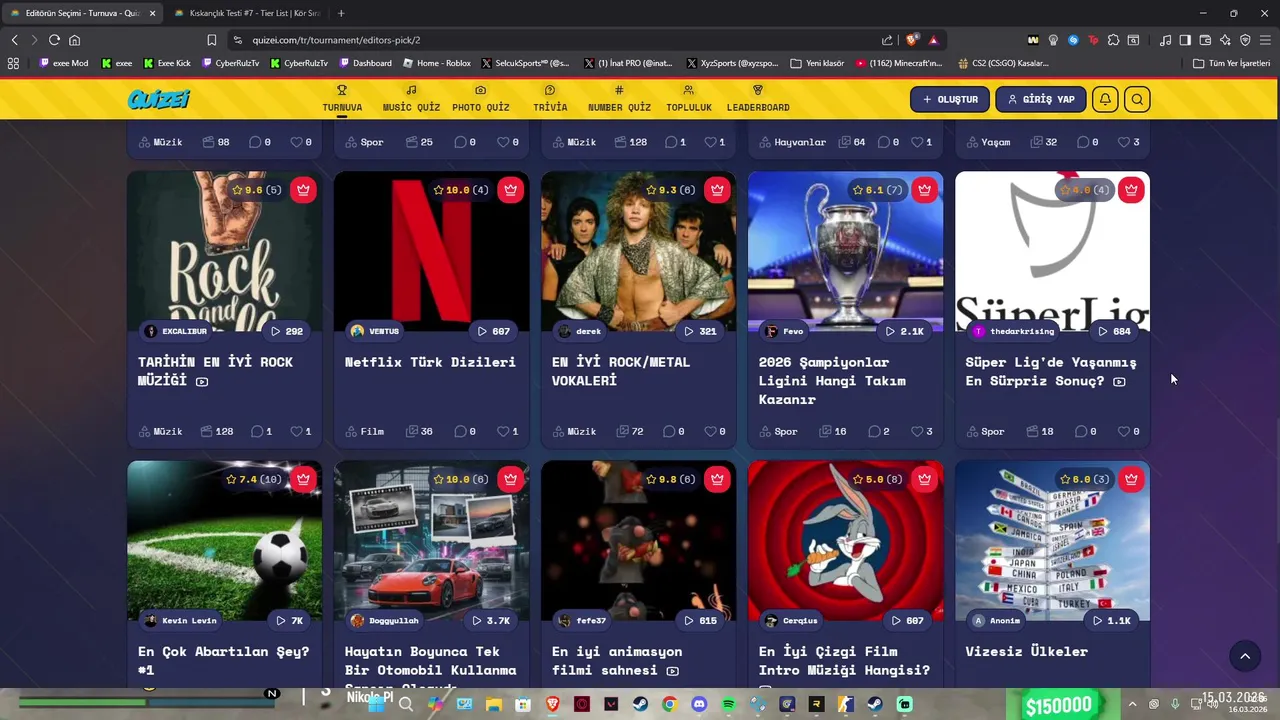The height and width of the screenshot is (720, 1280).
Task: Click crown badge on Şampiyonlar Ligi card
Action: pos(924,190)
